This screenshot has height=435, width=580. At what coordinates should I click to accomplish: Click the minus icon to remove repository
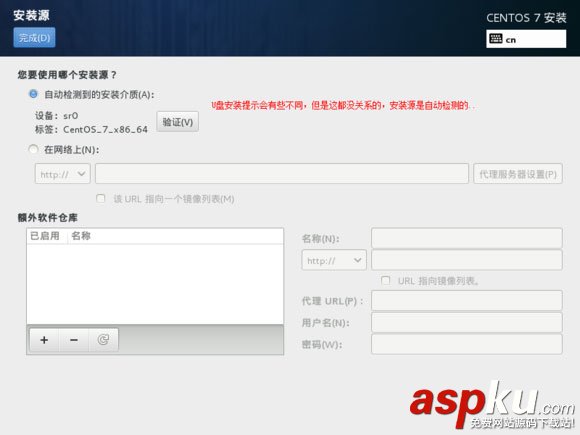pyautogui.click(x=74, y=340)
